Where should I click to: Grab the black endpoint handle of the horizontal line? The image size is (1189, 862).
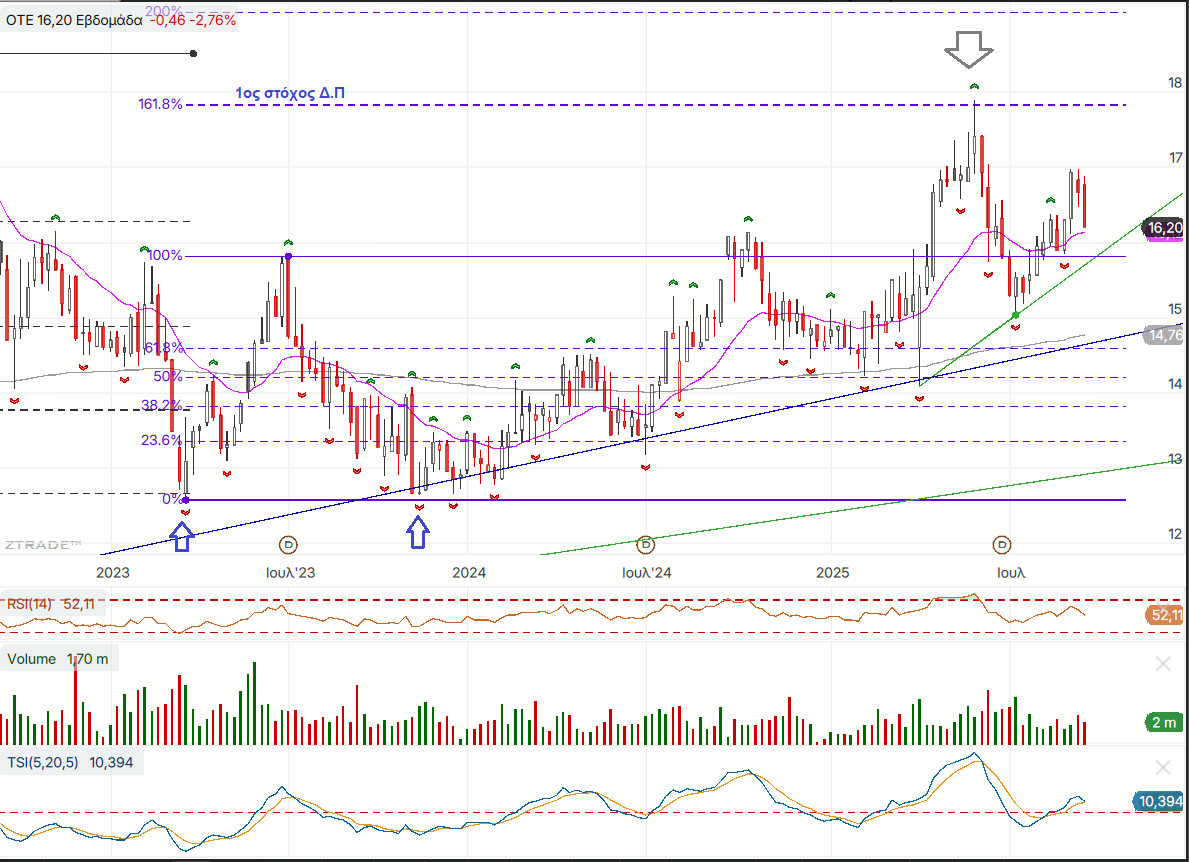[193, 54]
